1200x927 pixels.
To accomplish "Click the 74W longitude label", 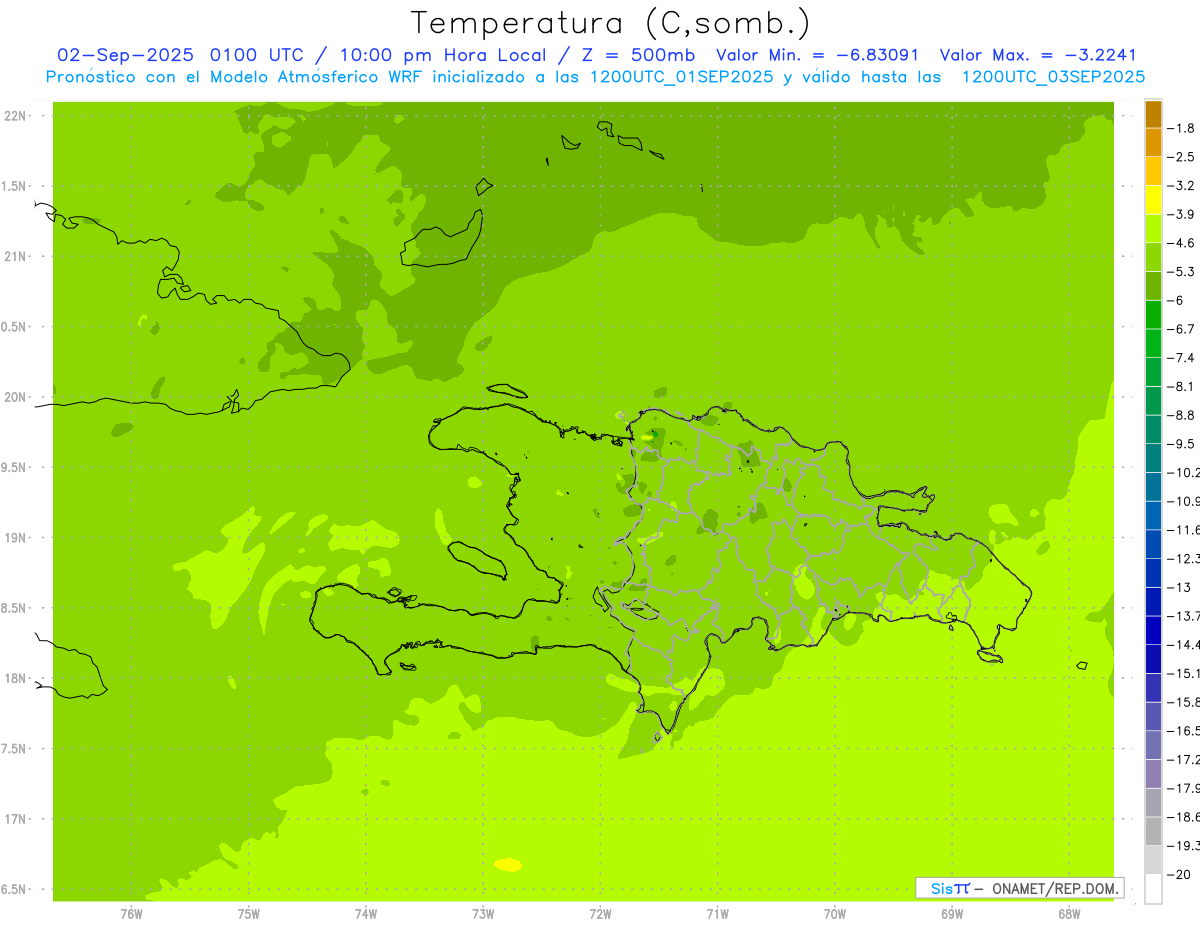I will point(366,914).
